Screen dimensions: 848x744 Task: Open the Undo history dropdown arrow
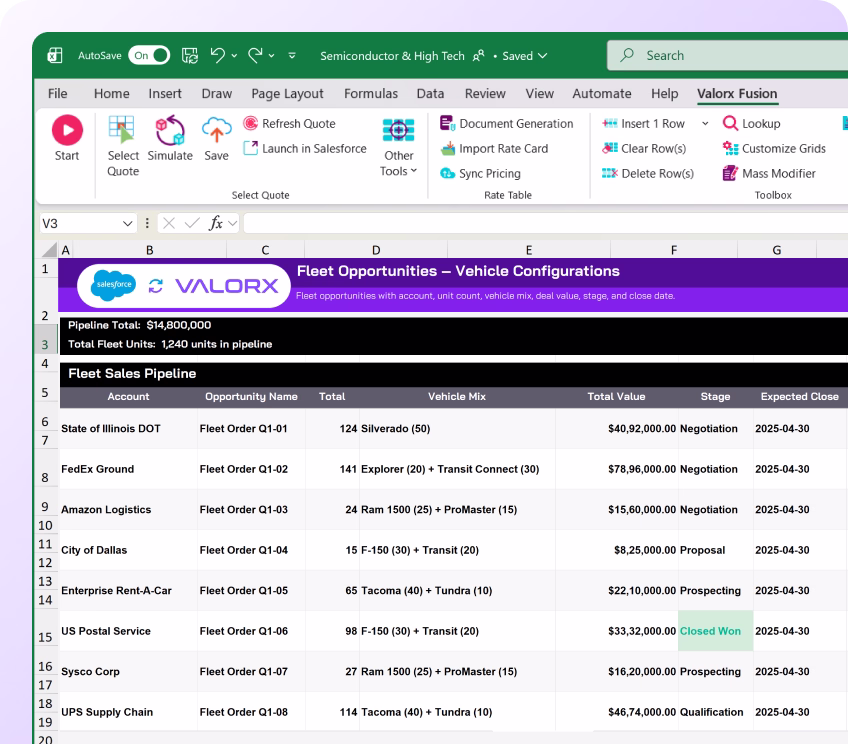[234, 56]
